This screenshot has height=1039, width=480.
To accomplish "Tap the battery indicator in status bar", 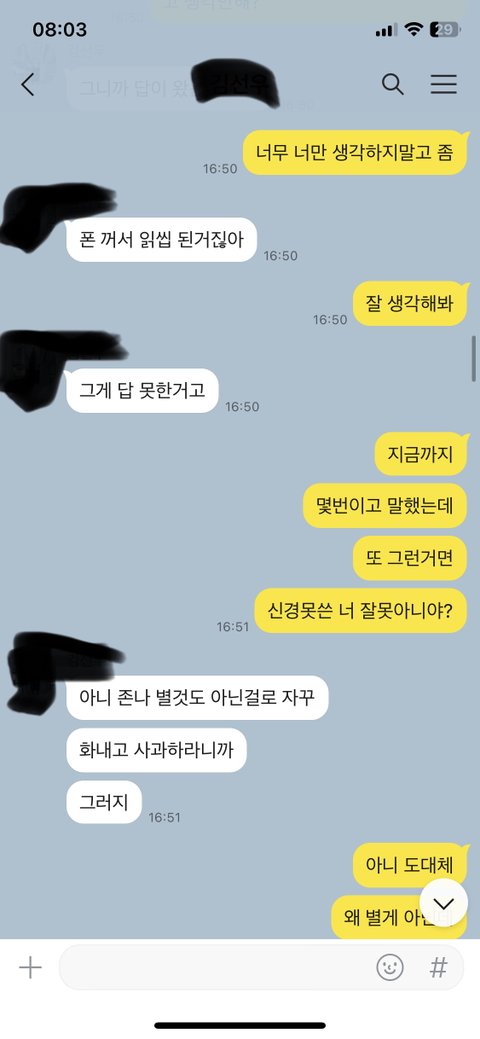I will [x=445, y=29].
